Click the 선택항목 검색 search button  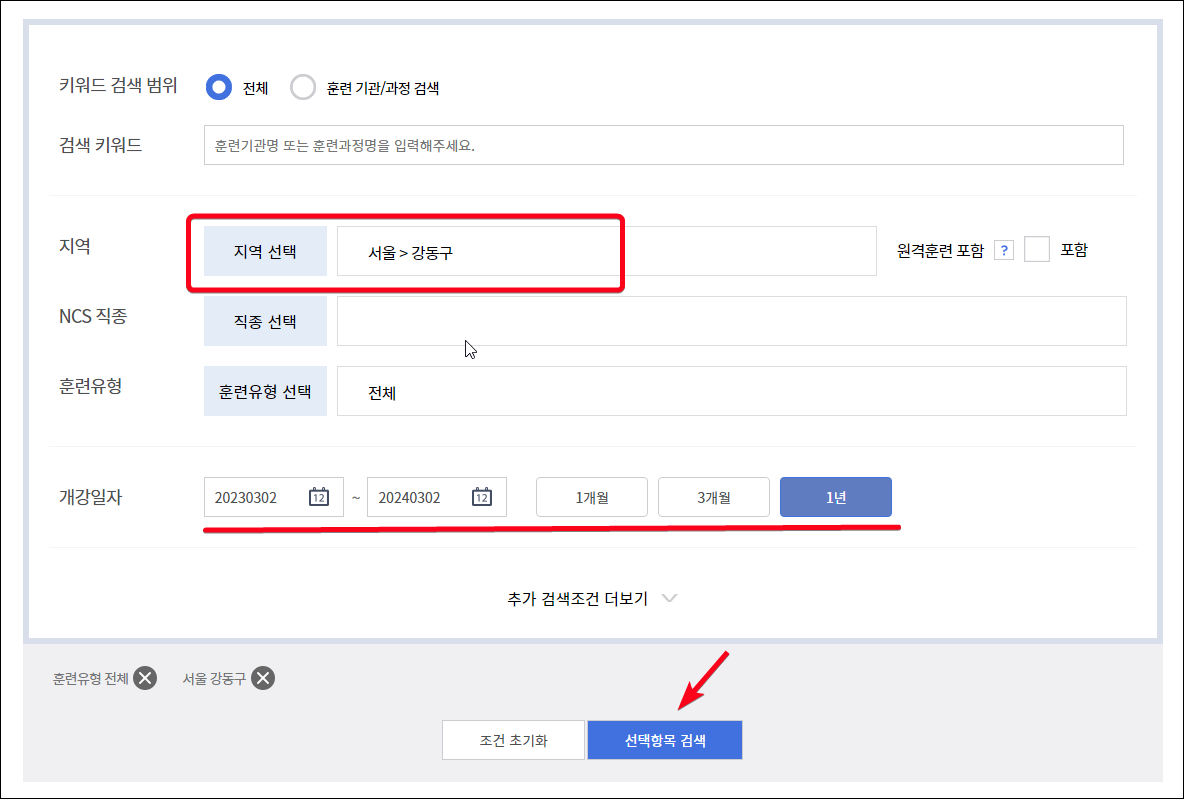point(664,739)
